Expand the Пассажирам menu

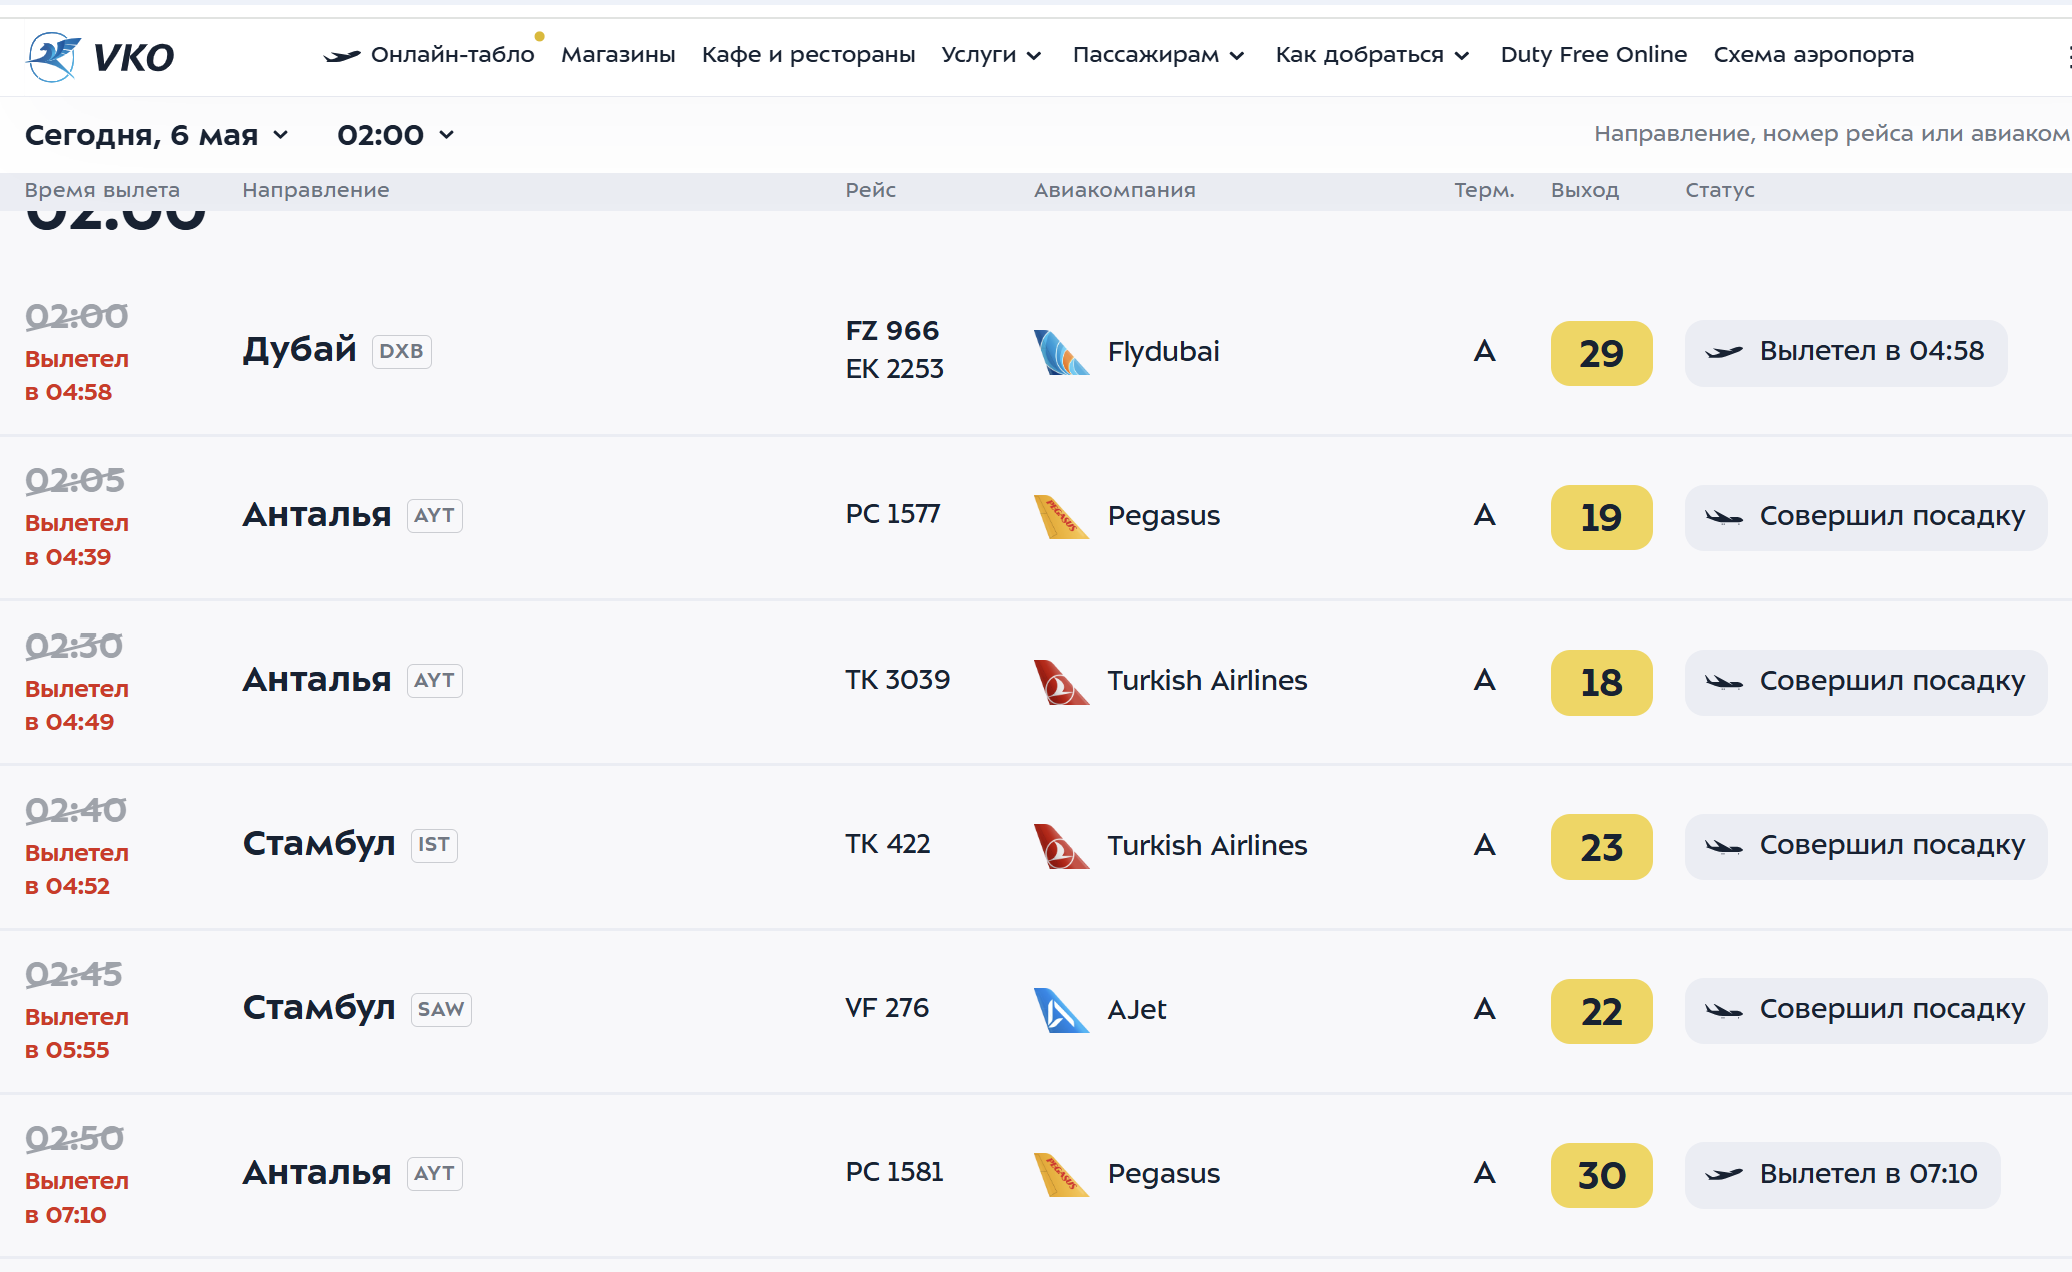click(x=1158, y=55)
